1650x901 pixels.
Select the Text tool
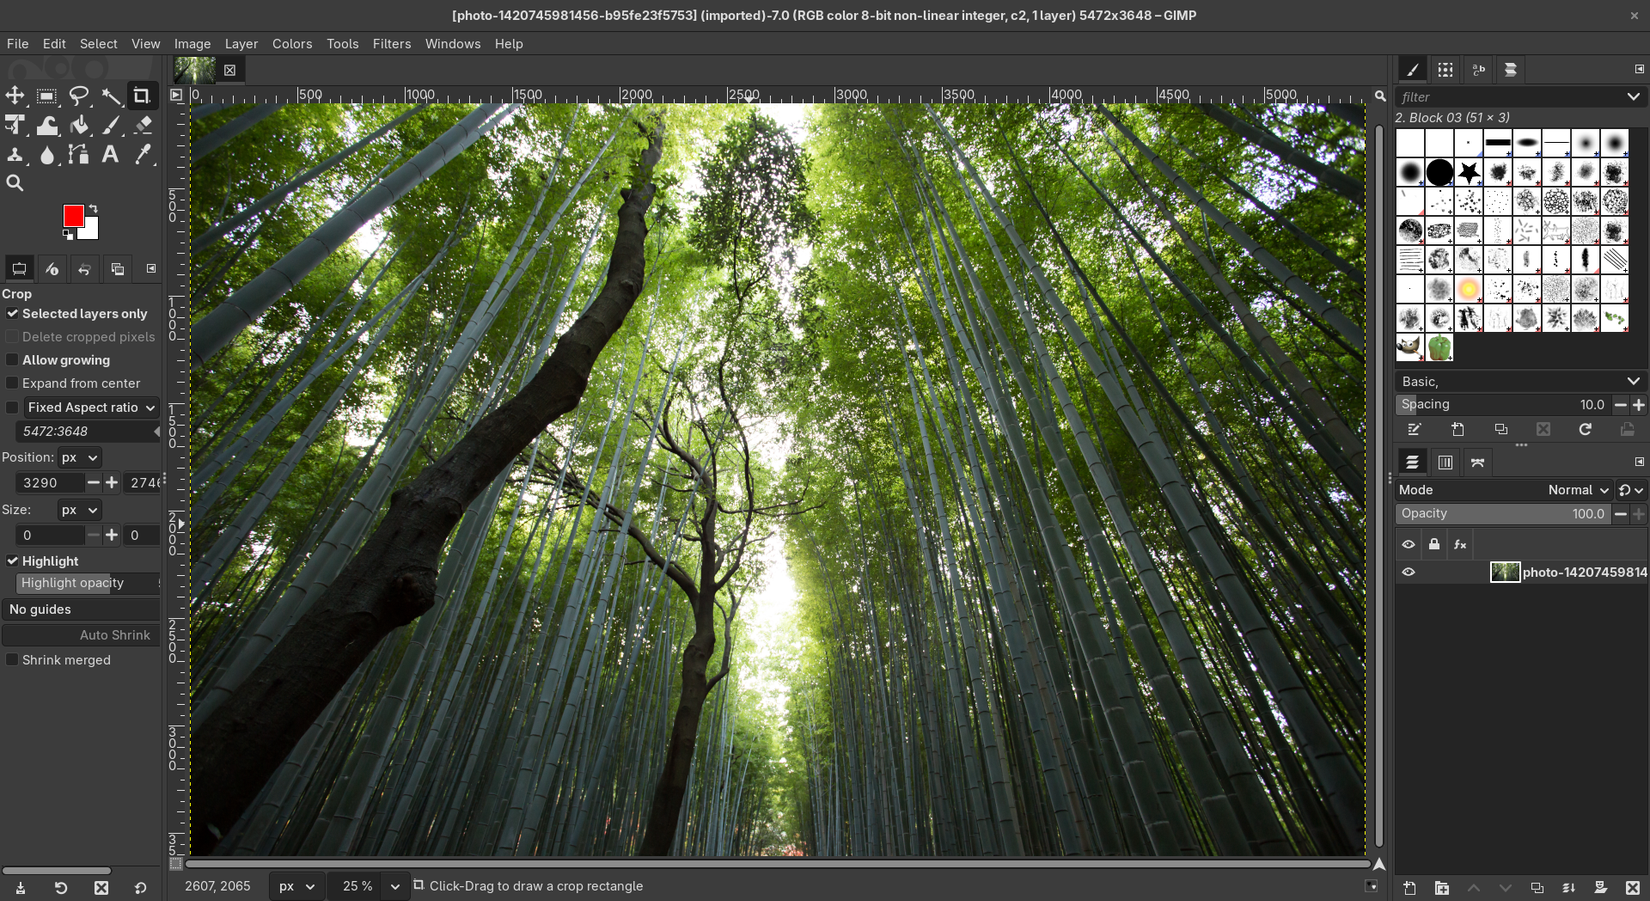click(110, 154)
